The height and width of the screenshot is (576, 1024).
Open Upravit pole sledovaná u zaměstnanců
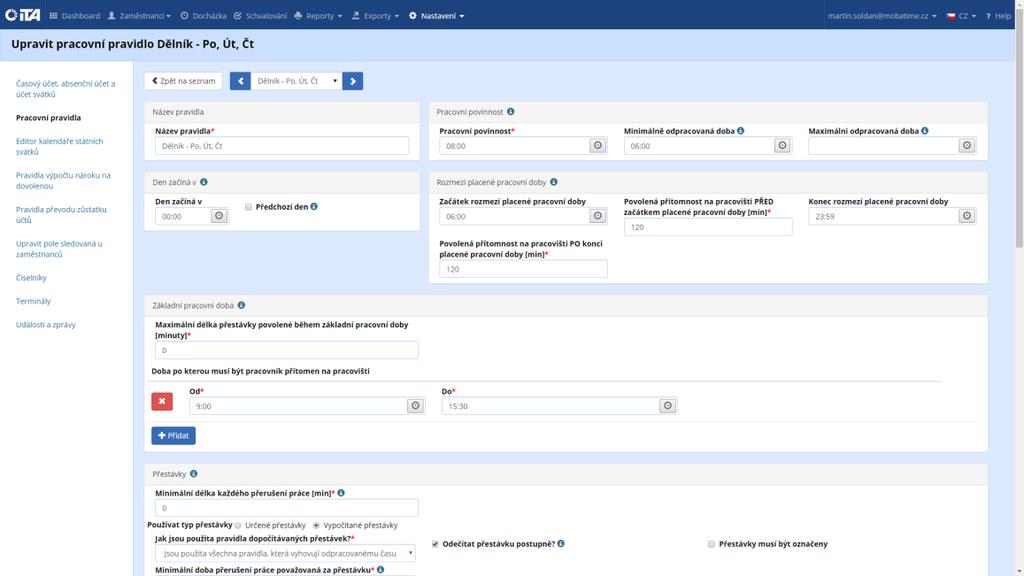(59, 249)
